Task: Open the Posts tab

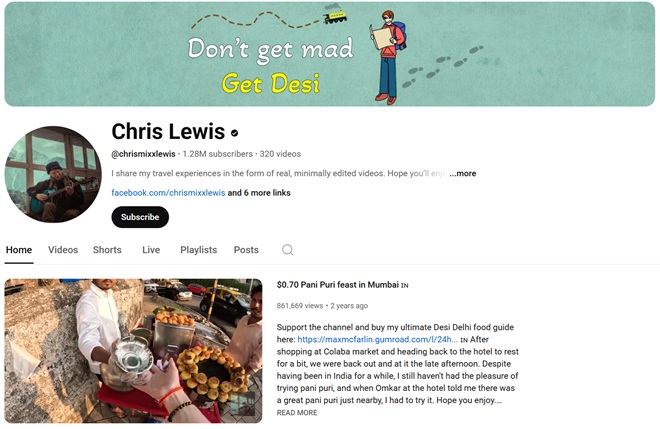Action: point(246,250)
